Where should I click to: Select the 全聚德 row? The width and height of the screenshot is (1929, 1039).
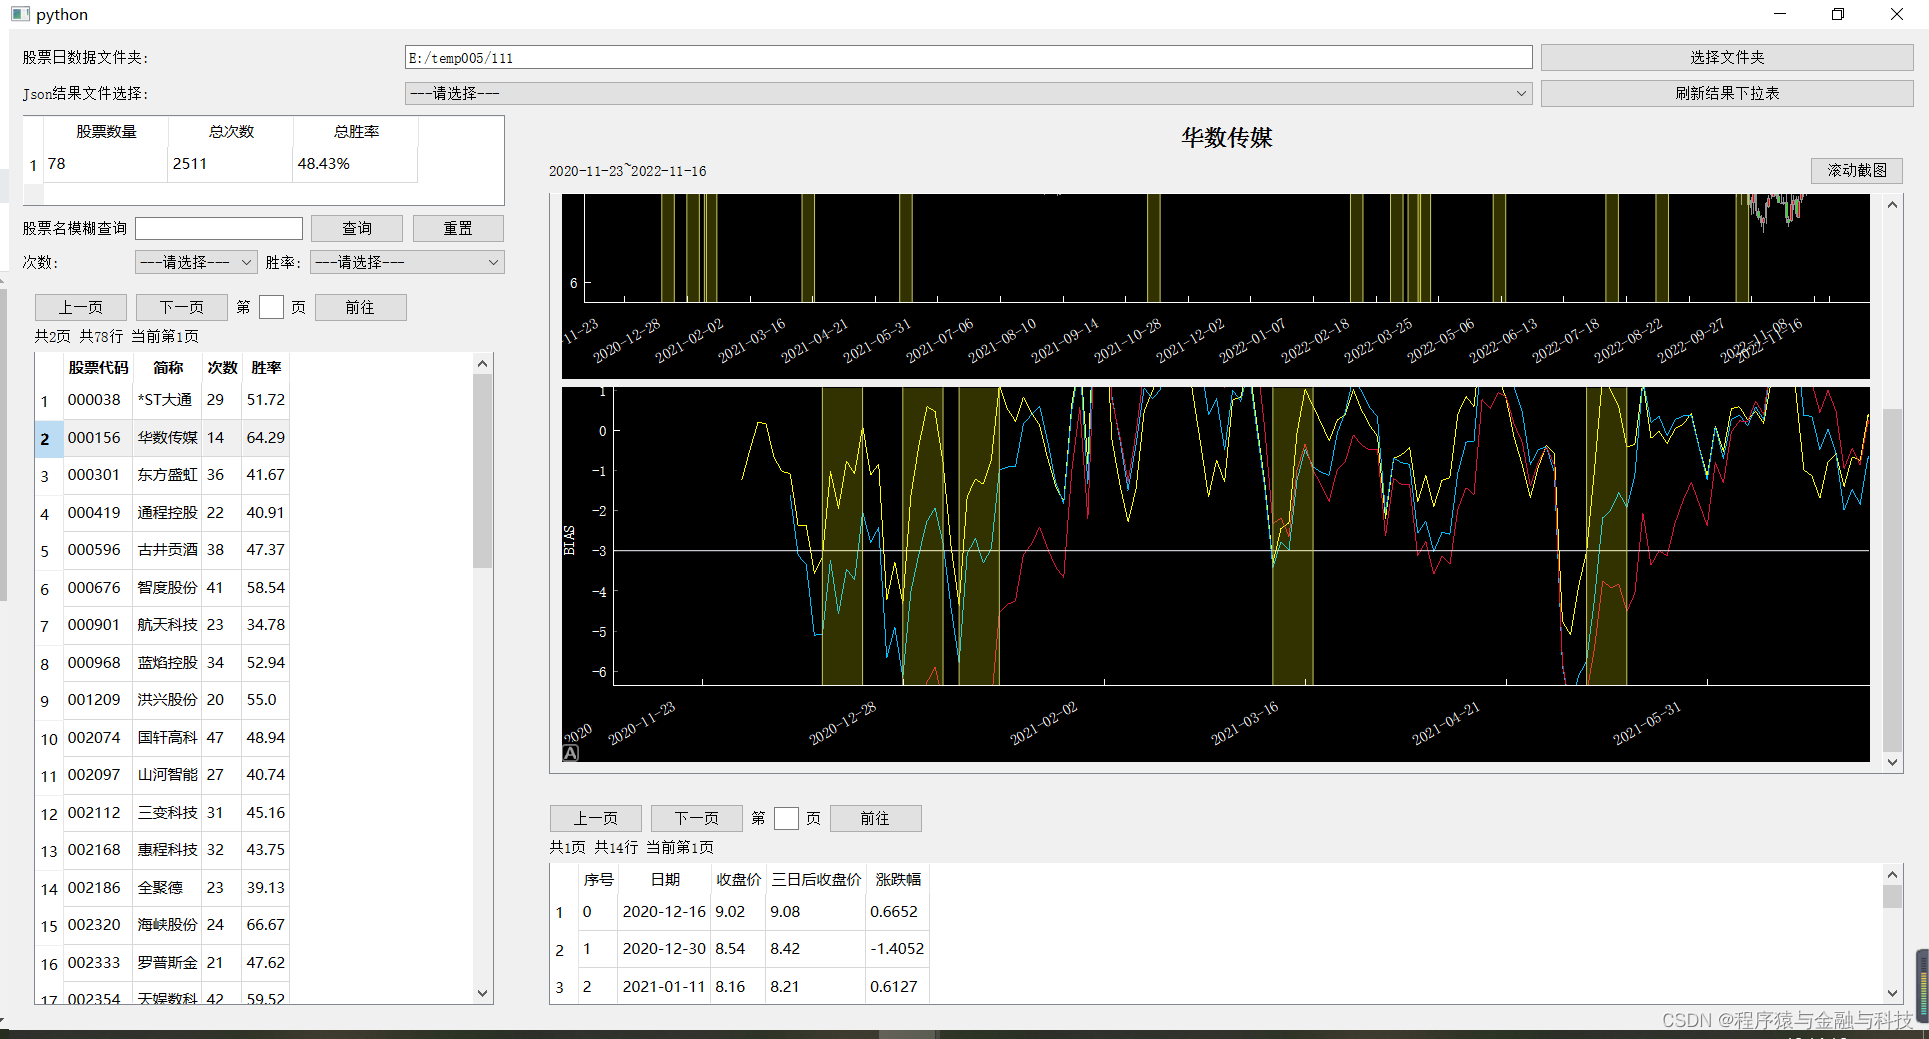point(163,888)
